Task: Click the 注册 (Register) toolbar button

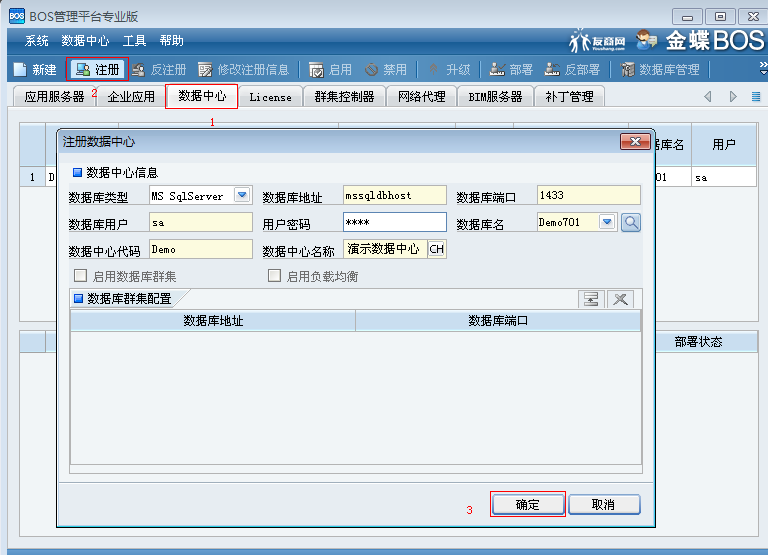Action: [x=97, y=70]
